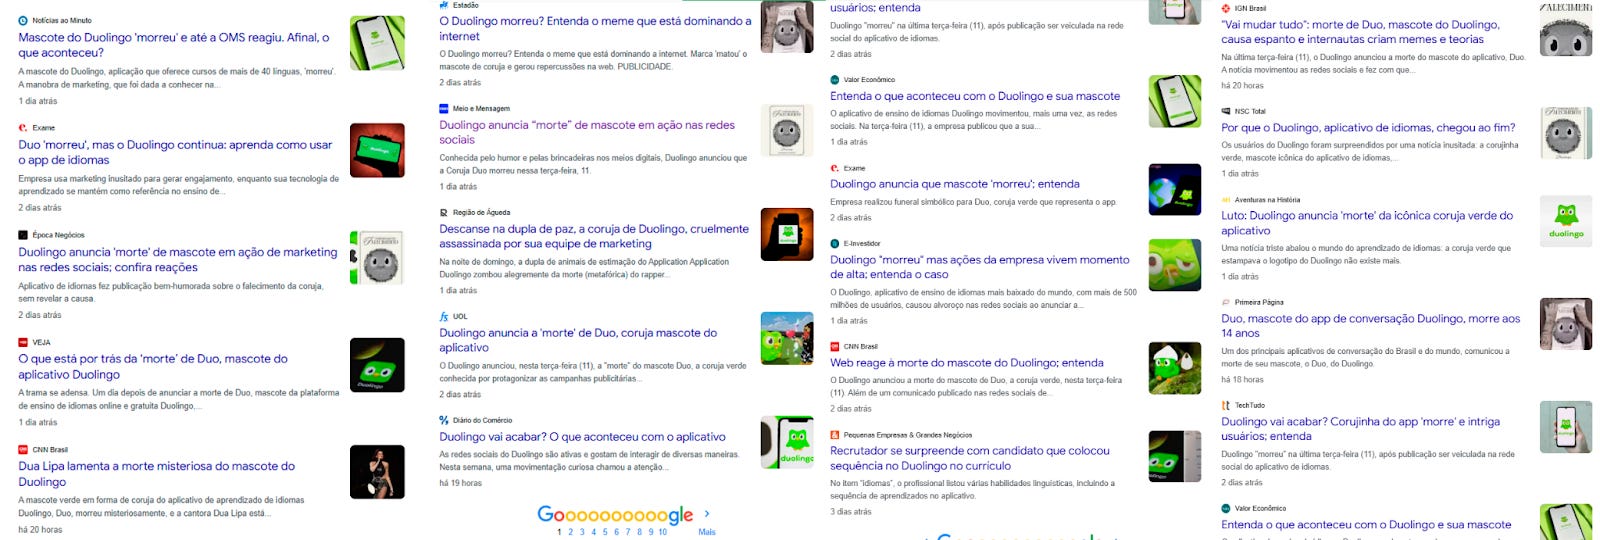
Task: Open thumbnail beside 'Recrutador se surpreende' article
Action: tap(1175, 457)
